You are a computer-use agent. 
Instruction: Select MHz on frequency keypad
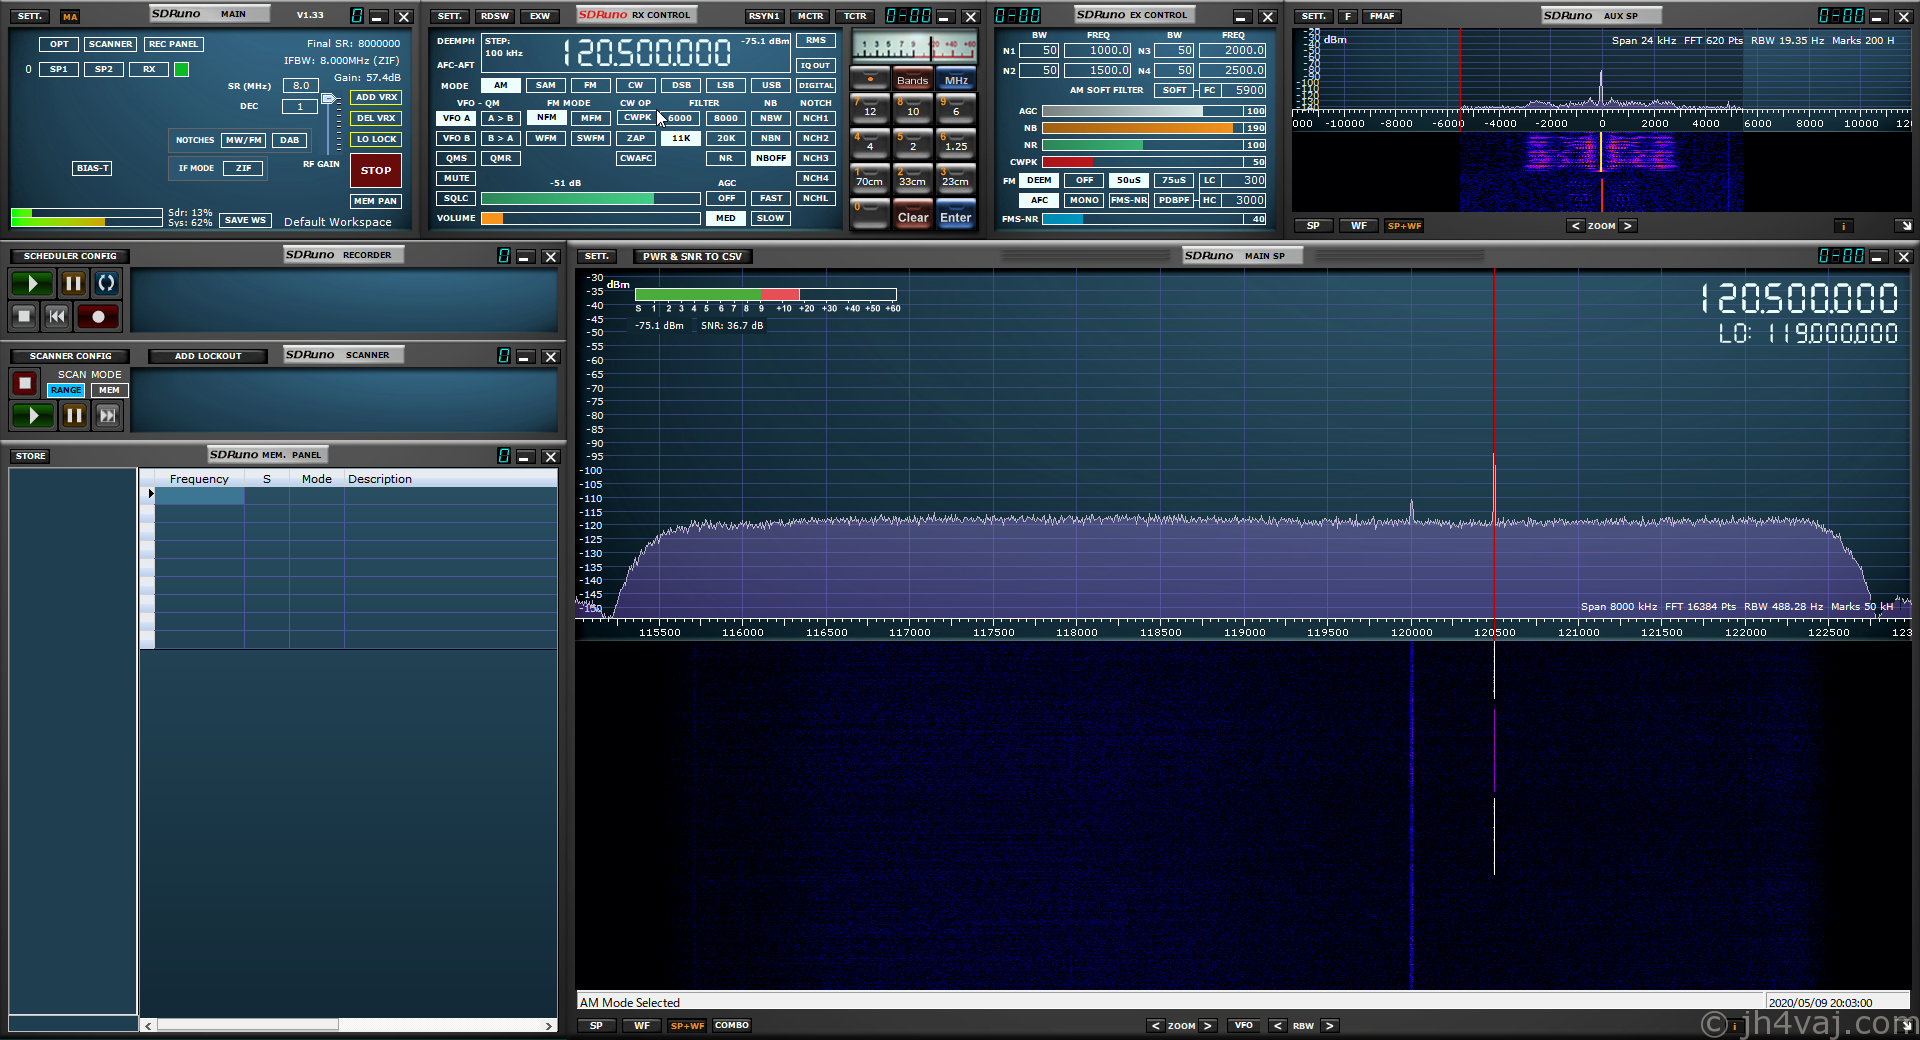956,80
